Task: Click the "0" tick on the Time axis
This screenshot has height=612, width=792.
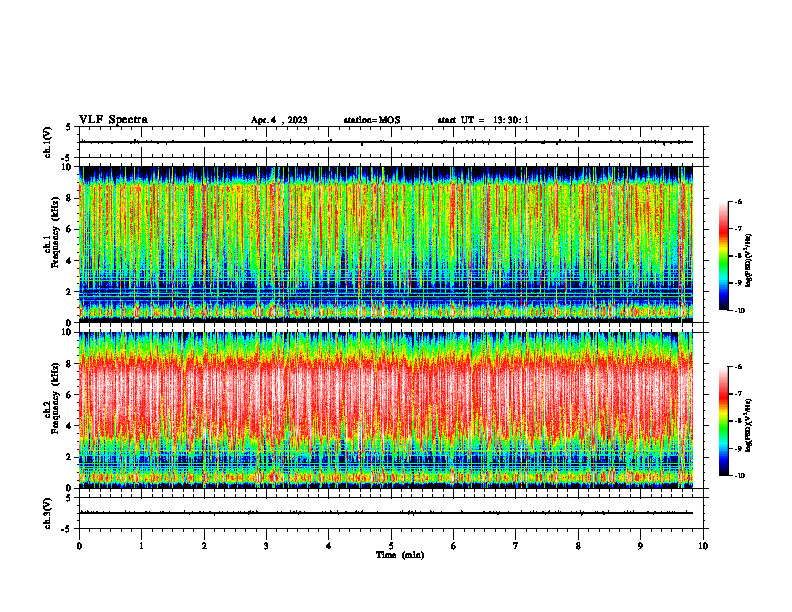Action: (x=79, y=546)
